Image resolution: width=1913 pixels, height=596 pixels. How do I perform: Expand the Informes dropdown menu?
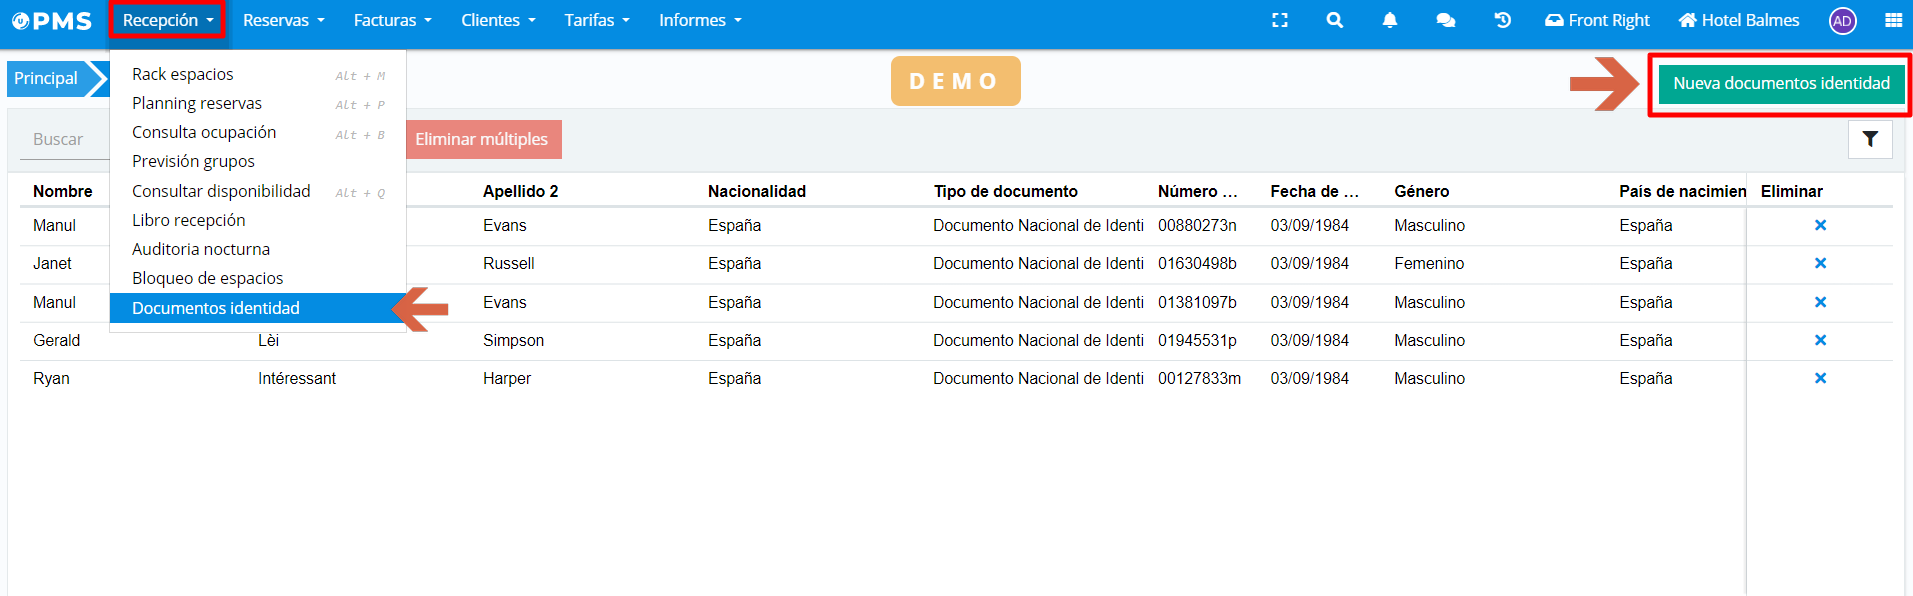coord(700,20)
